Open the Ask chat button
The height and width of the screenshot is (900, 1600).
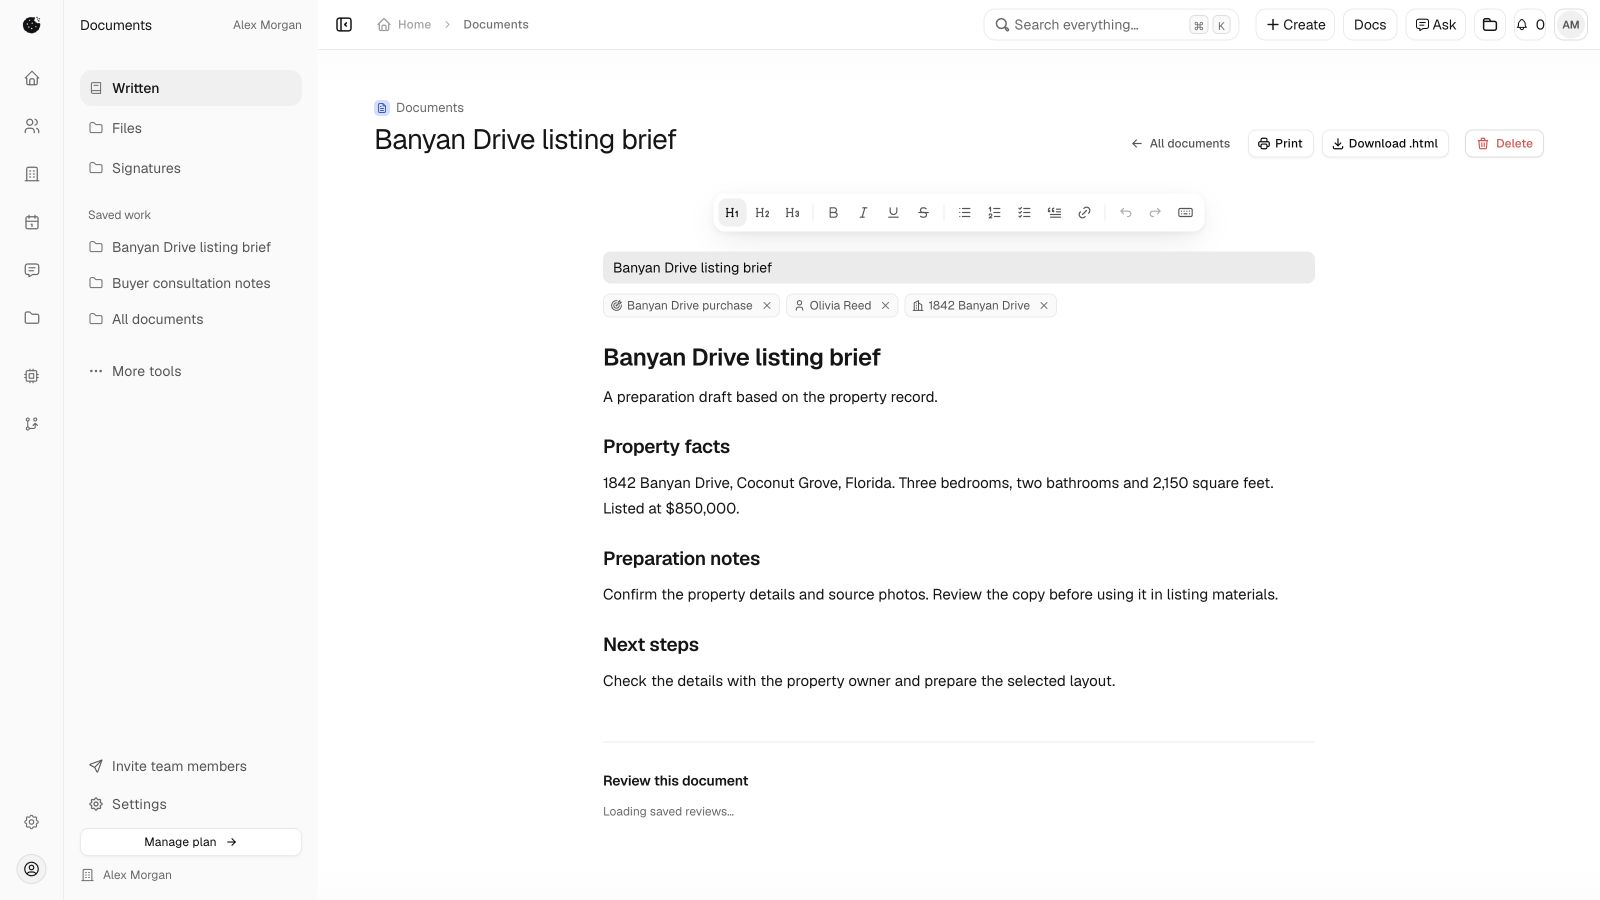(1435, 25)
